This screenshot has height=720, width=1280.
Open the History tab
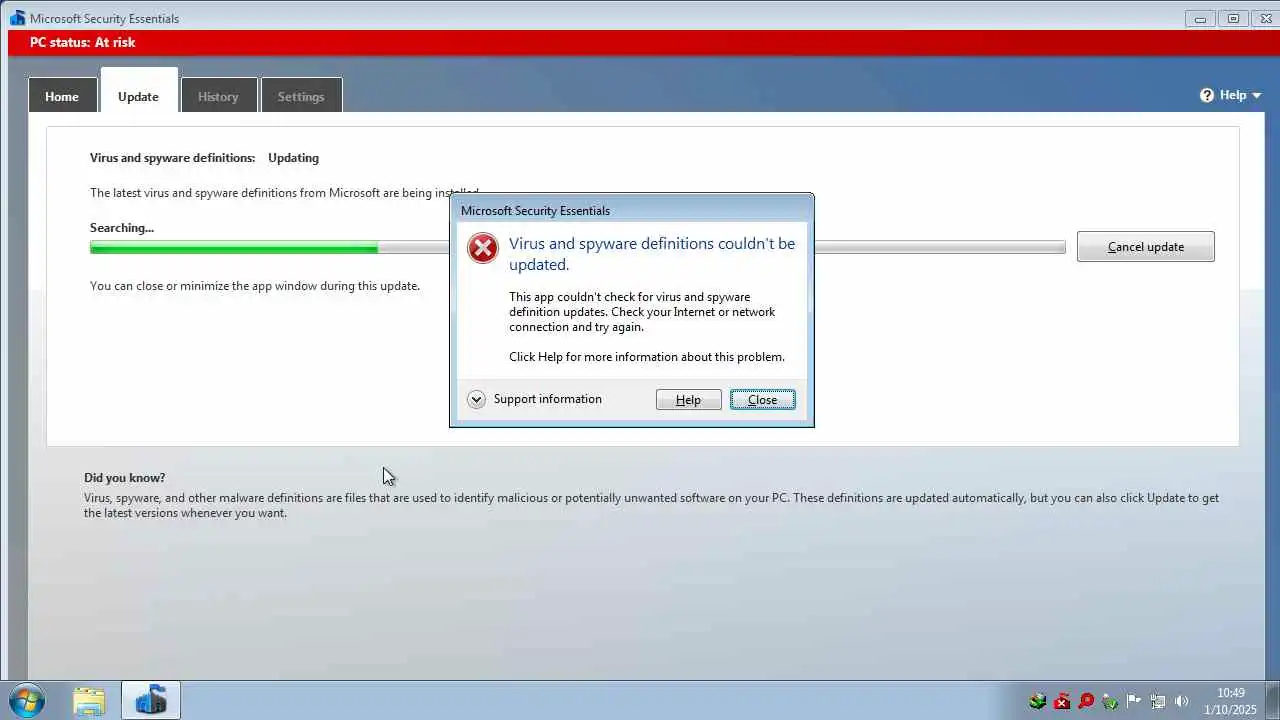pyautogui.click(x=218, y=96)
